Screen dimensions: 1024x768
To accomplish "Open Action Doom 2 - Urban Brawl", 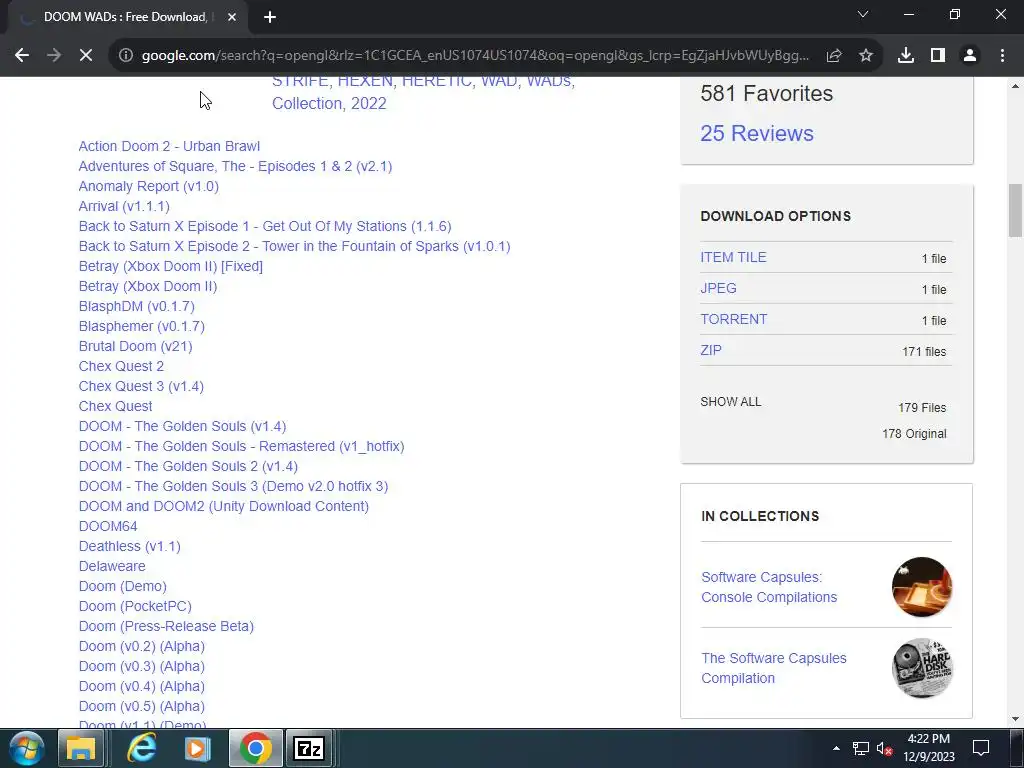I will coord(169,146).
